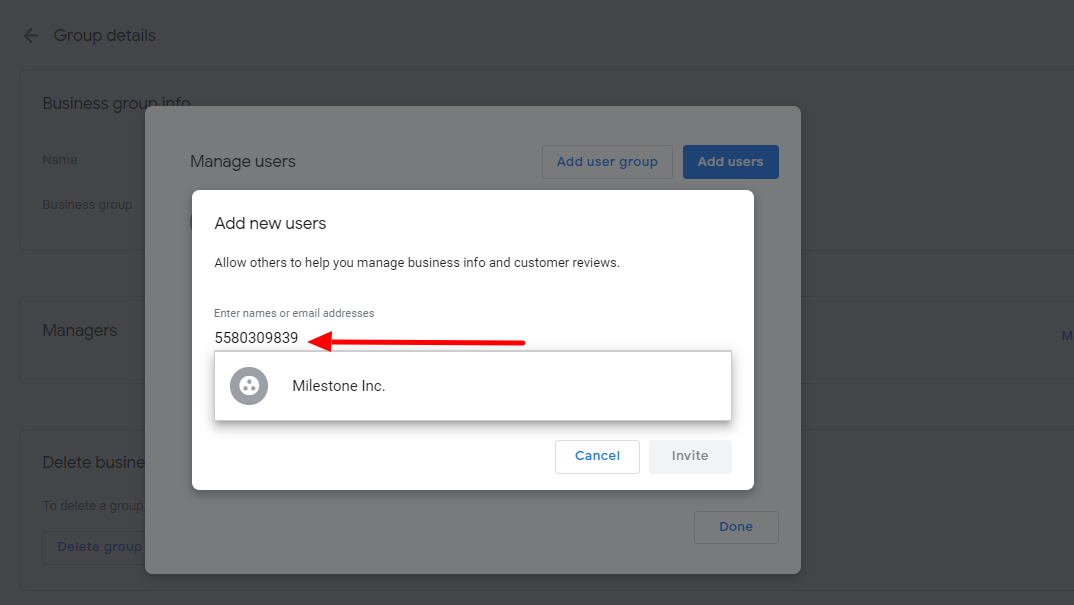
Task: Cancel the Add new users dialog
Action: [x=597, y=456]
